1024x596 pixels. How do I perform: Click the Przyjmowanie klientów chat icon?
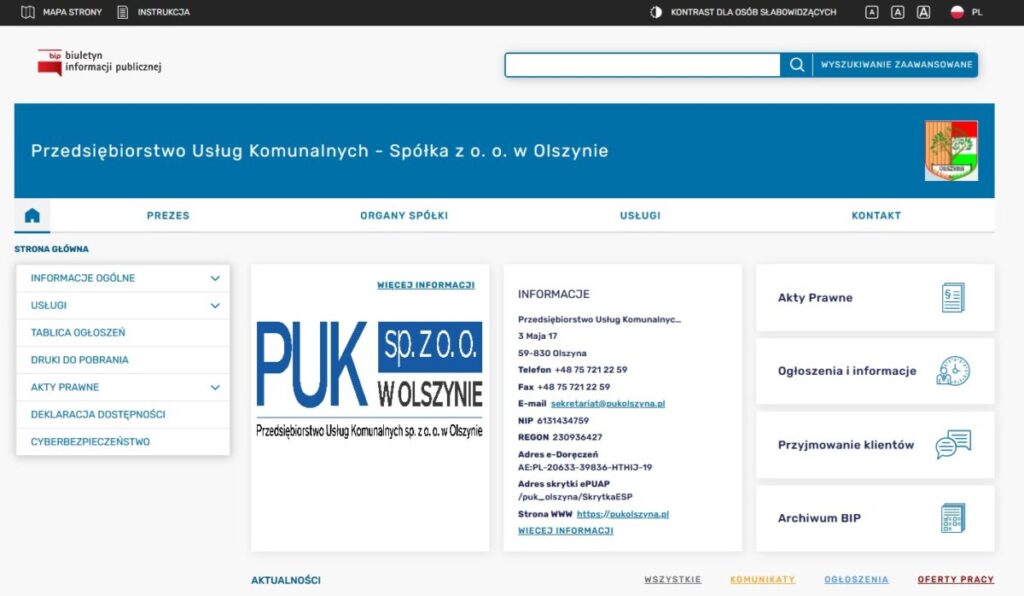(x=952, y=445)
